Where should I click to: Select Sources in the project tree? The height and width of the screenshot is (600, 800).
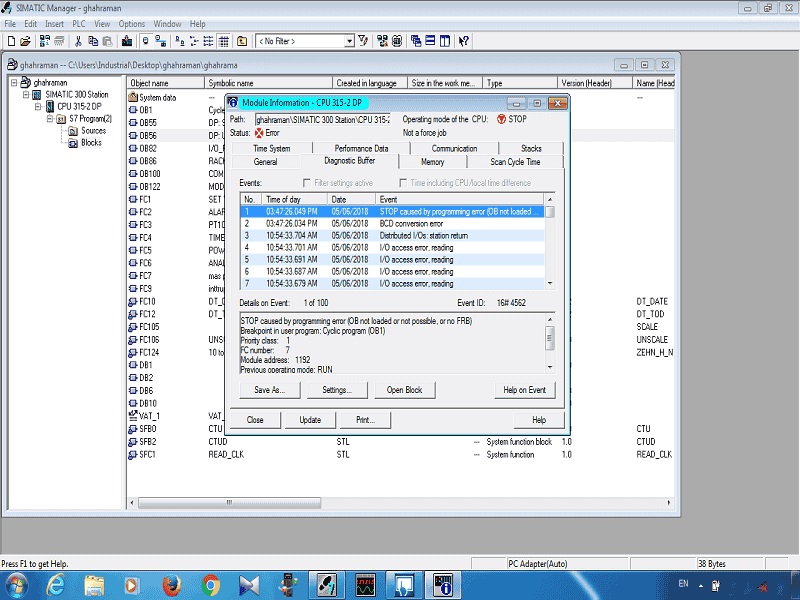pyautogui.click(x=93, y=131)
